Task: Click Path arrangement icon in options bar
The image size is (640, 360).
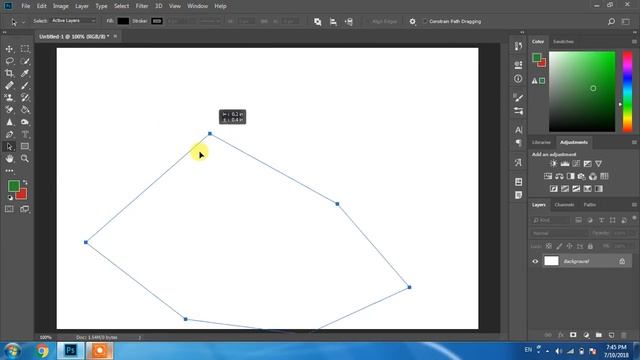Action: point(349,22)
